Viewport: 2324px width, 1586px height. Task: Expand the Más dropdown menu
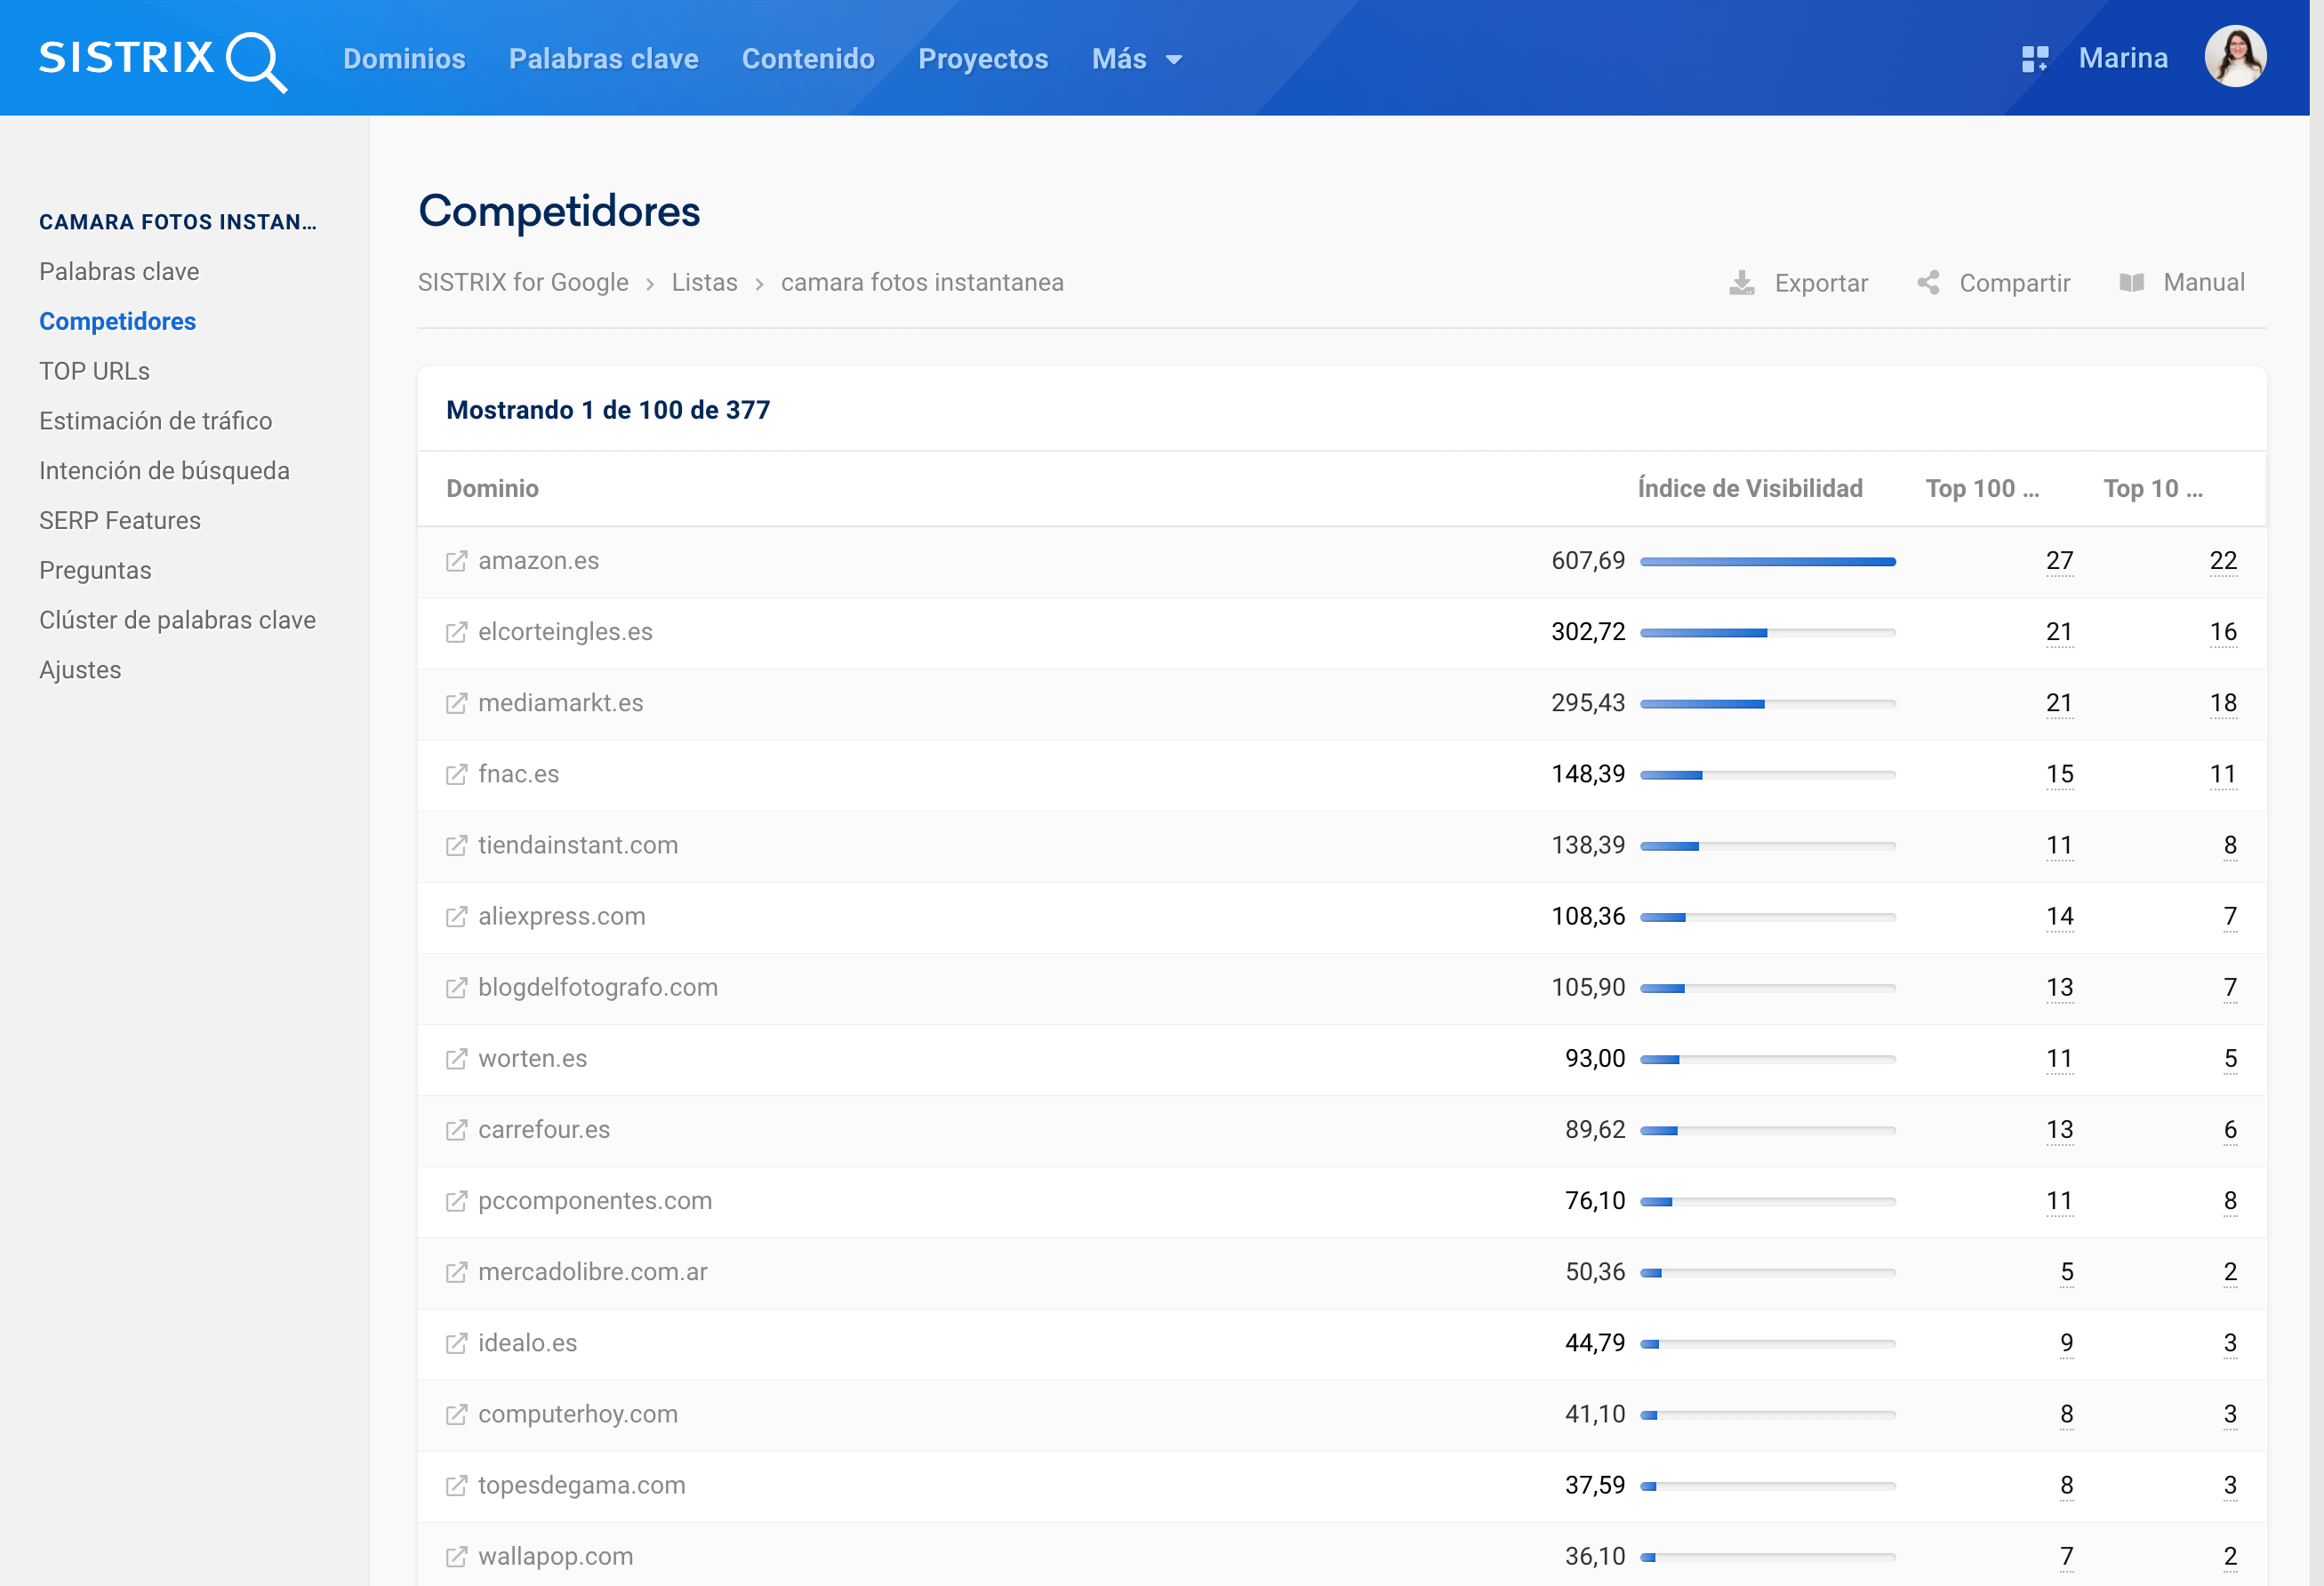[x=1136, y=59]
